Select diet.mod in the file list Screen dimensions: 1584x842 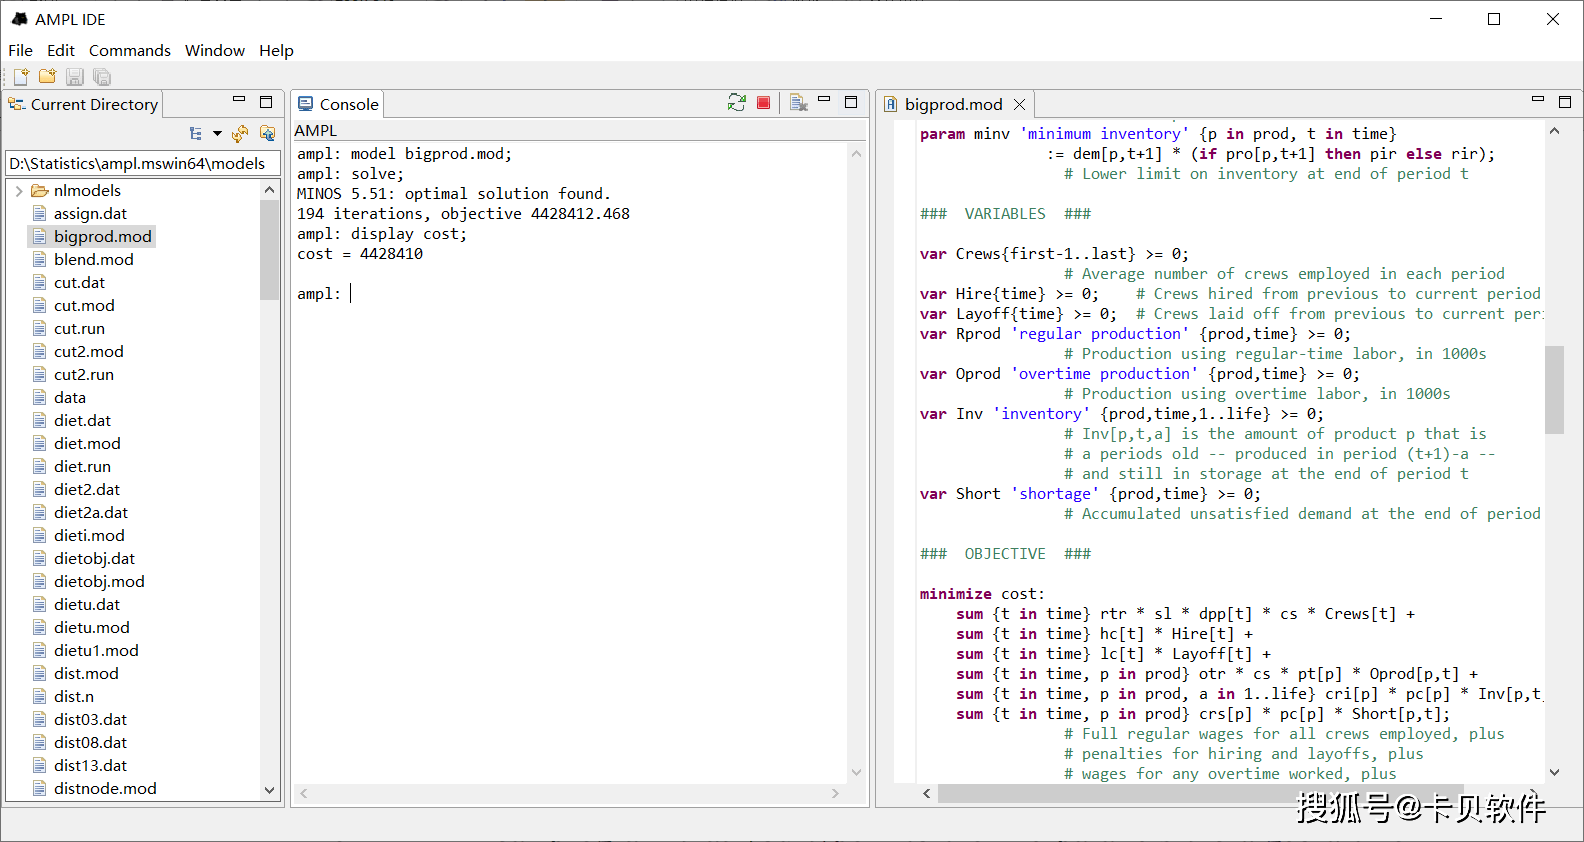(87, 443)
